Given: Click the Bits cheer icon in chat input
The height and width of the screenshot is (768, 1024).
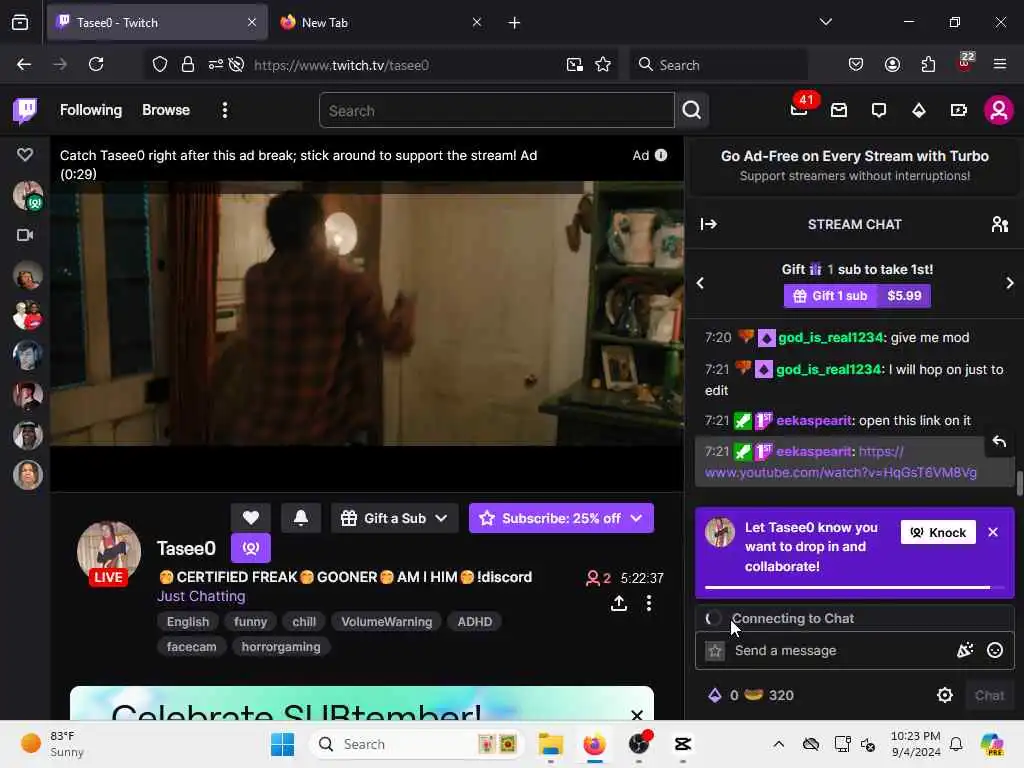Looking at the screenshot, I should click(965, 650).
